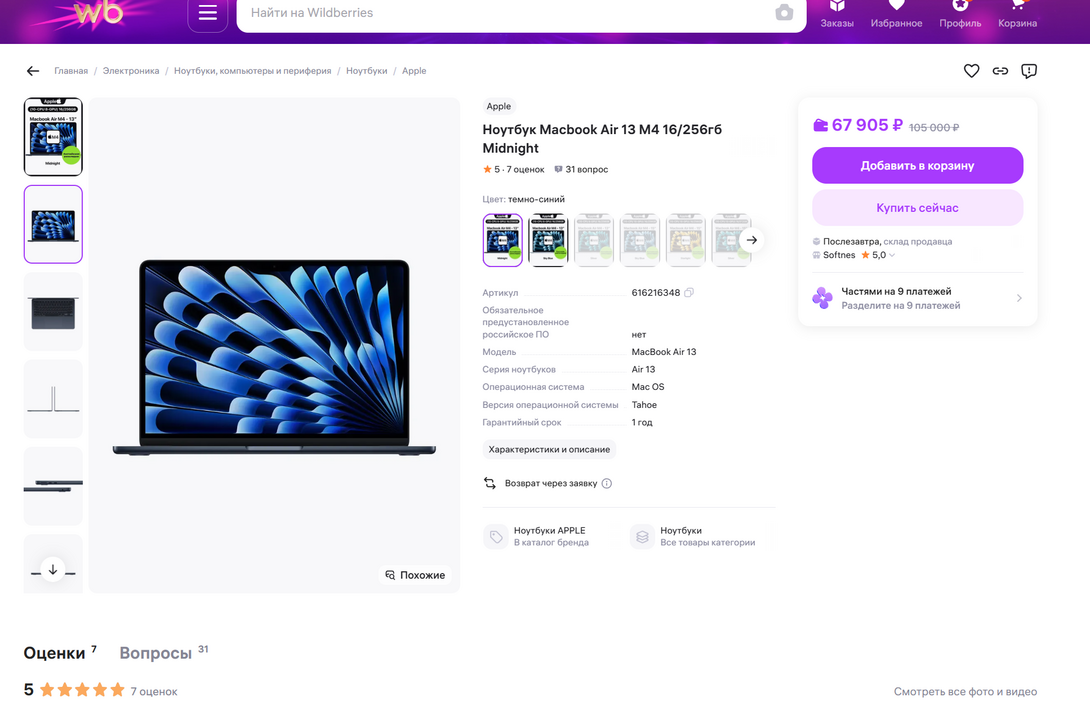Expand seller Softnes rating dropdown
1090x706 pixels.
pos(892,255)
